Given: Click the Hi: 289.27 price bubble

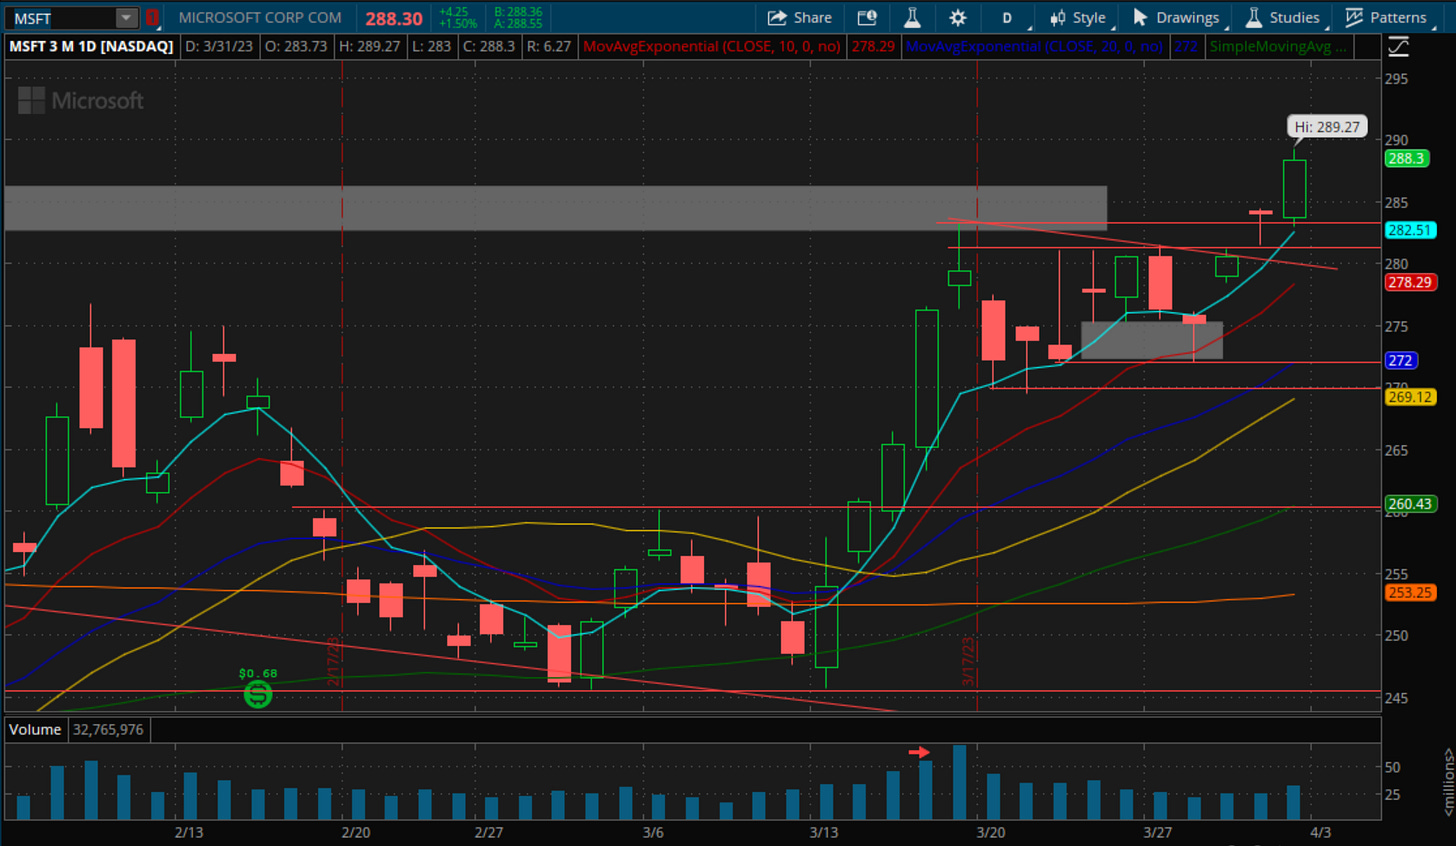Looking at the screenshot, I should pyautogui.click(x=1327, y=127).
